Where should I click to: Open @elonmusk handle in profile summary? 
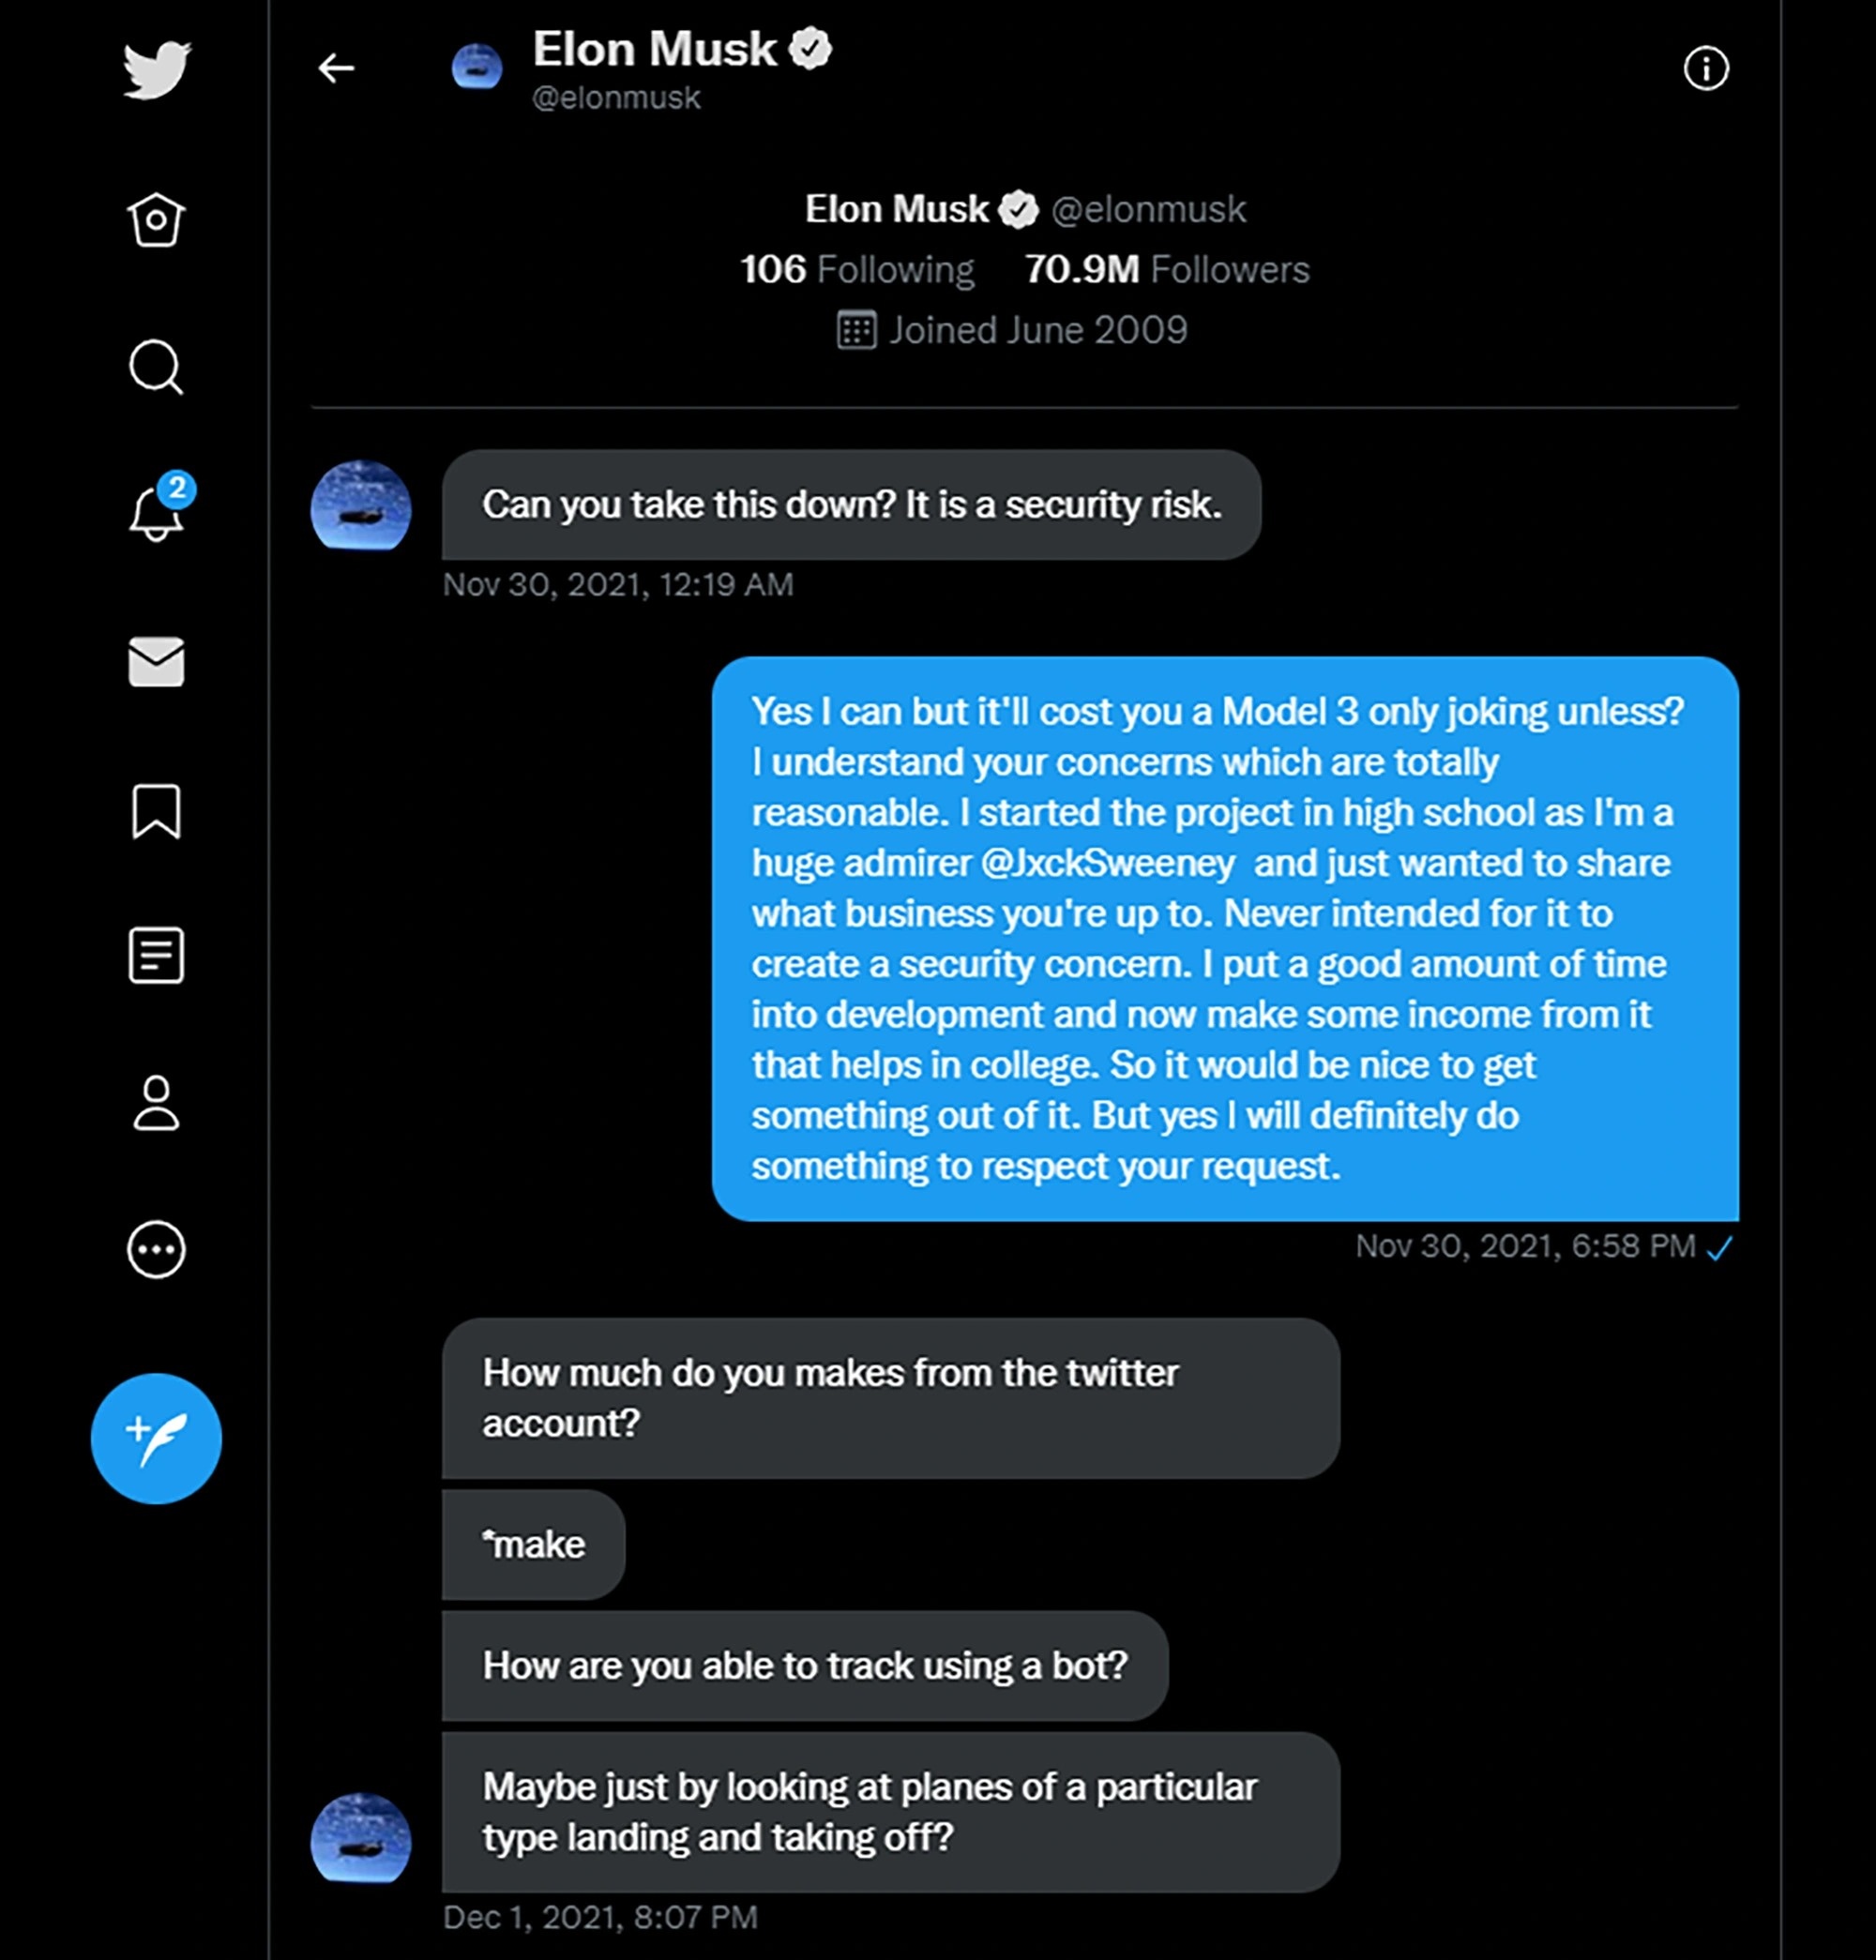pyautogui.click(x=1148, y=210)
